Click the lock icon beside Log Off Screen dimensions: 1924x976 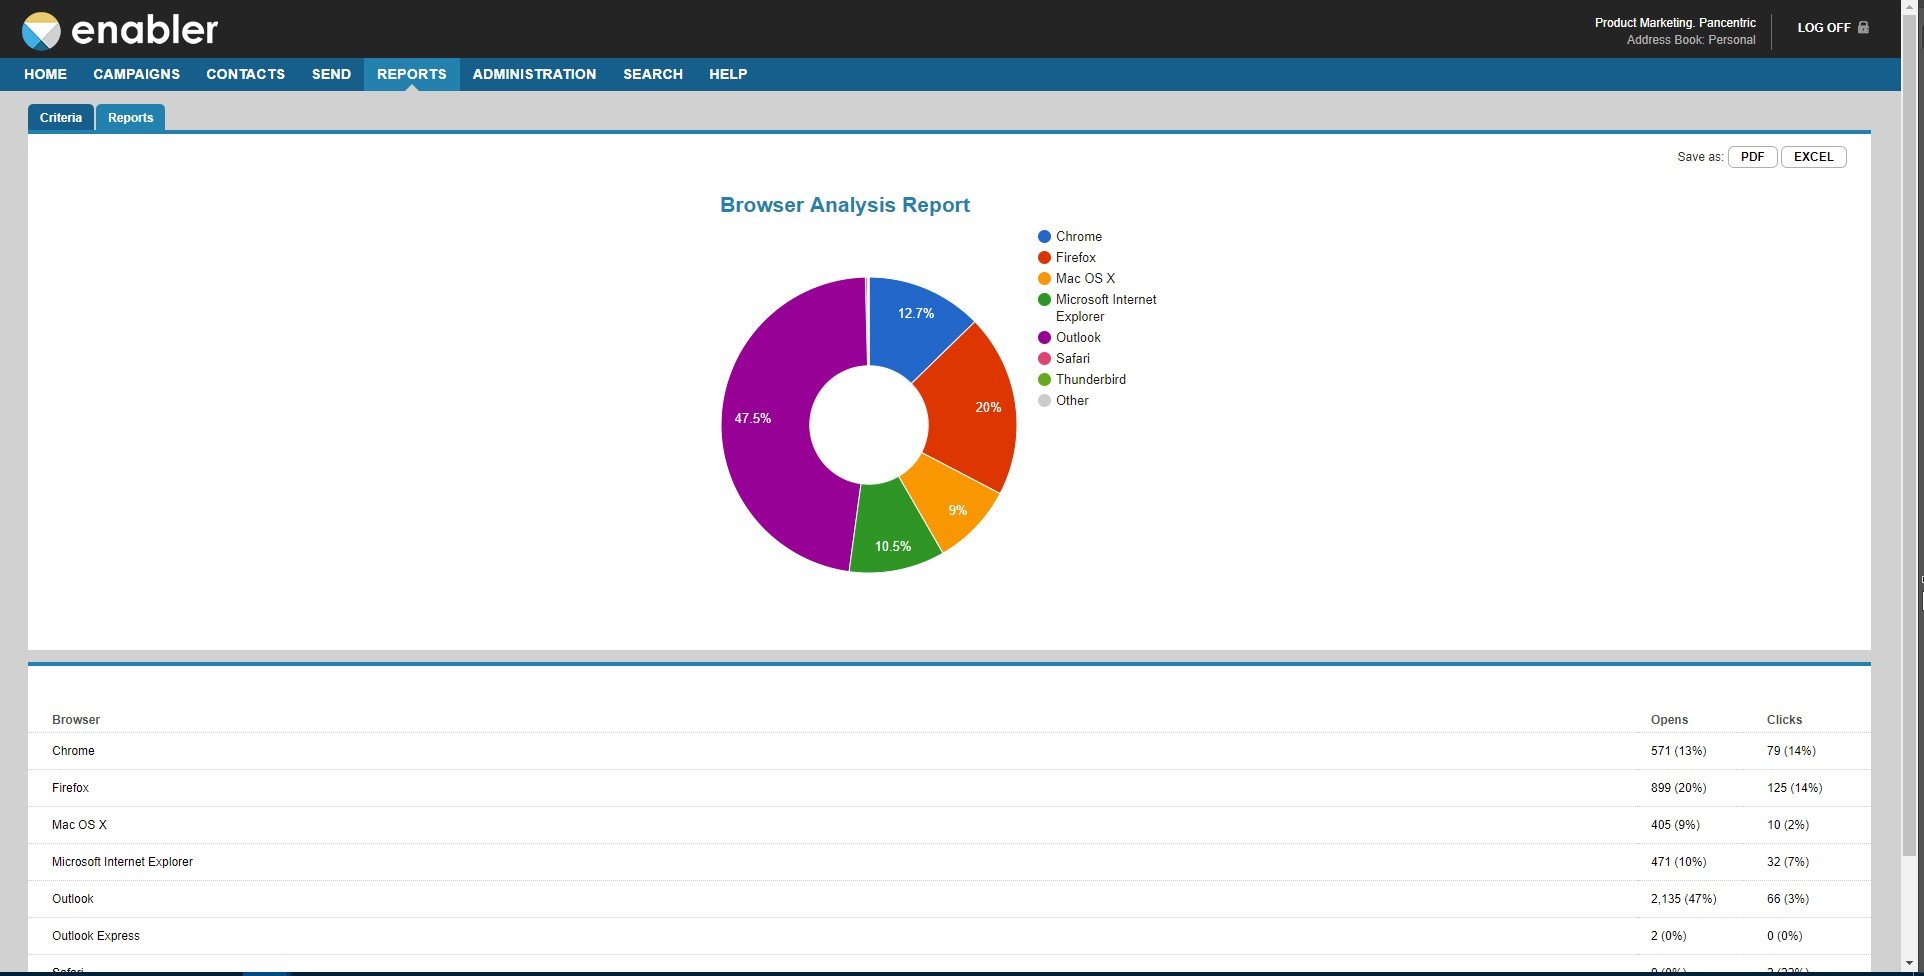click(1863, 27)
